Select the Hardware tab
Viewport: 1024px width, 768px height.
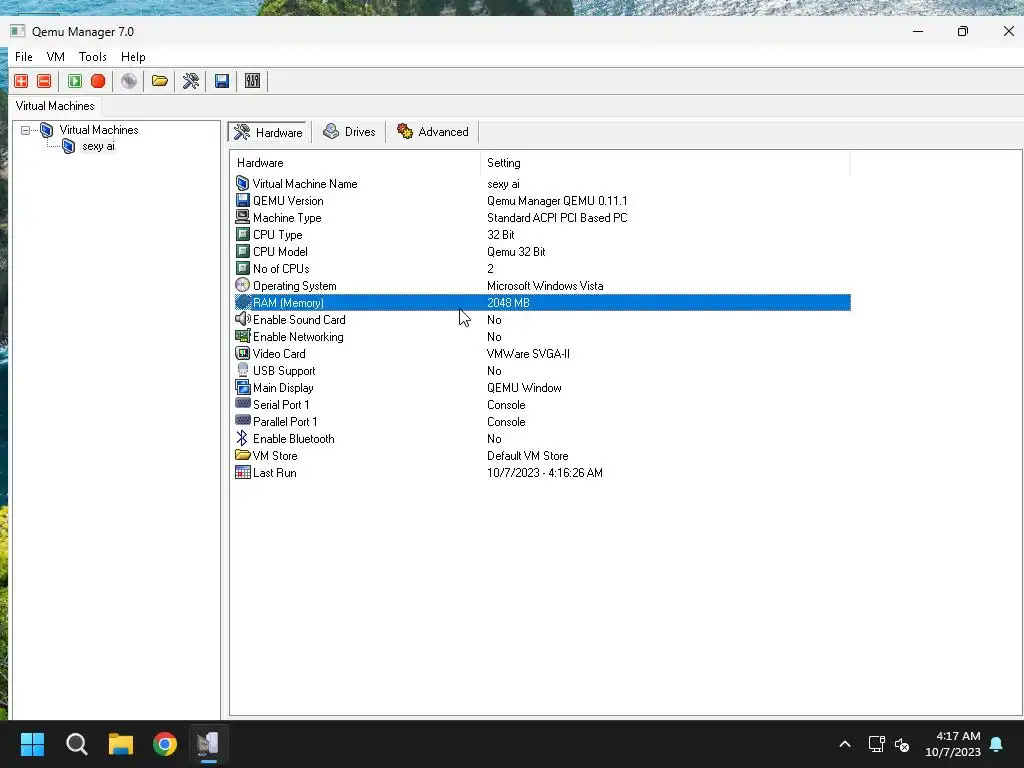(x=268, y=132)
